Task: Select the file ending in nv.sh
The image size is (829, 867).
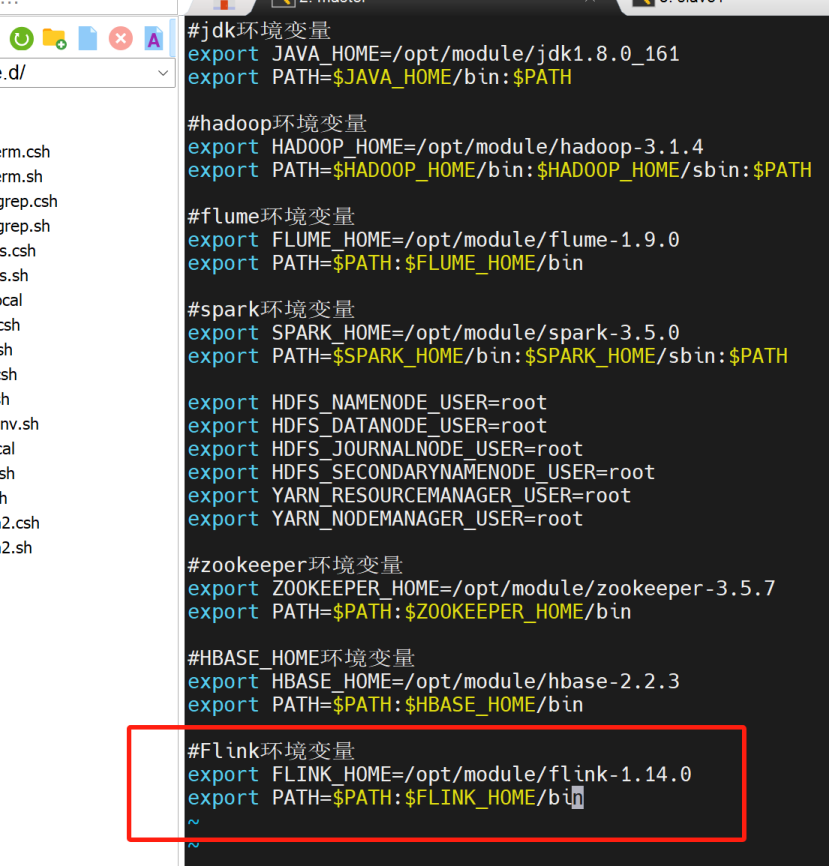Action: tap(19, 425)
